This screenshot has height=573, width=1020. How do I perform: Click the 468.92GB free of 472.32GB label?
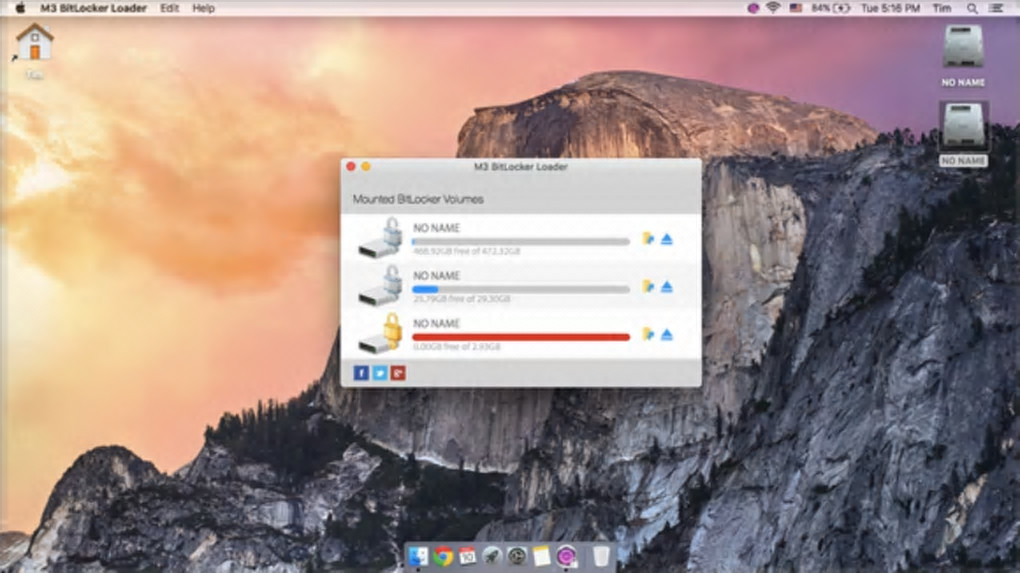[x=466, y=251]
